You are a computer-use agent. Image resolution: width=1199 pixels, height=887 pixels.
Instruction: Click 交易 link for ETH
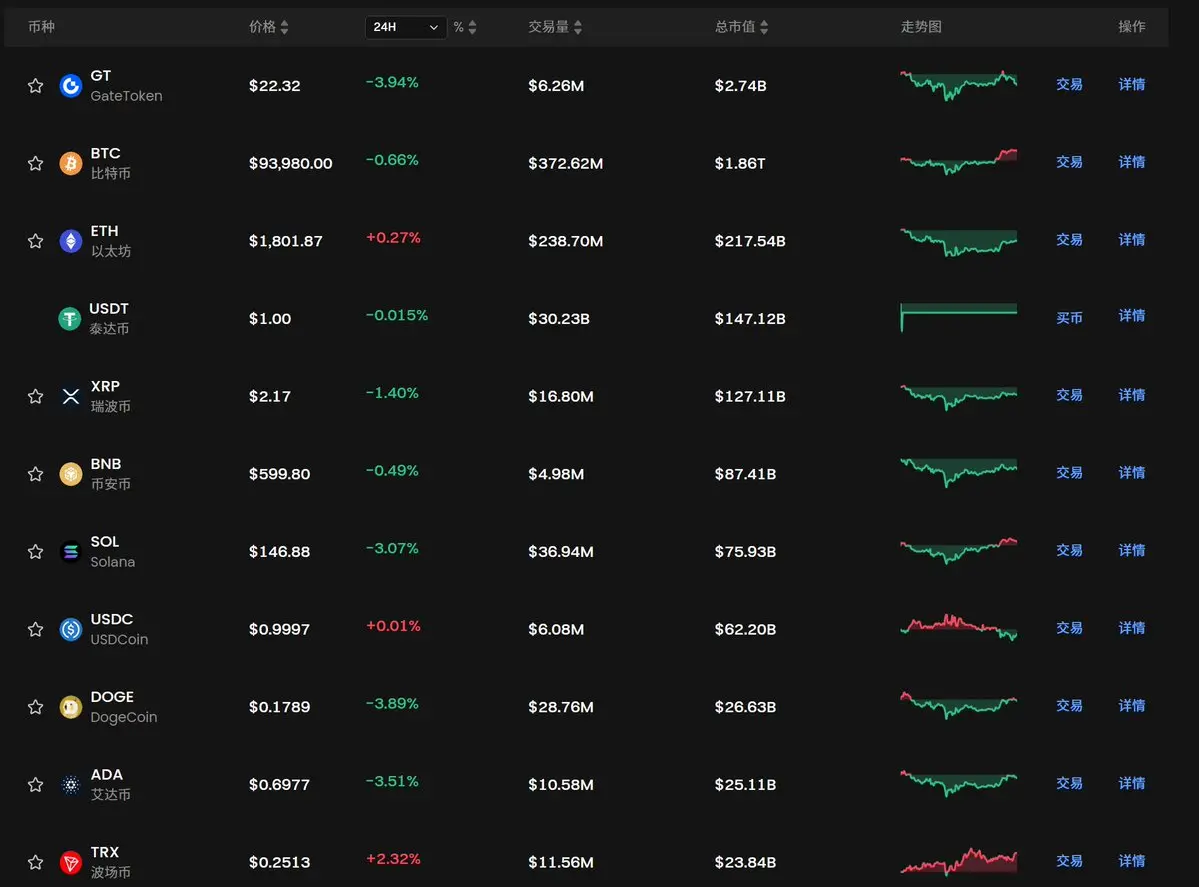click(x=1069, y=239)
